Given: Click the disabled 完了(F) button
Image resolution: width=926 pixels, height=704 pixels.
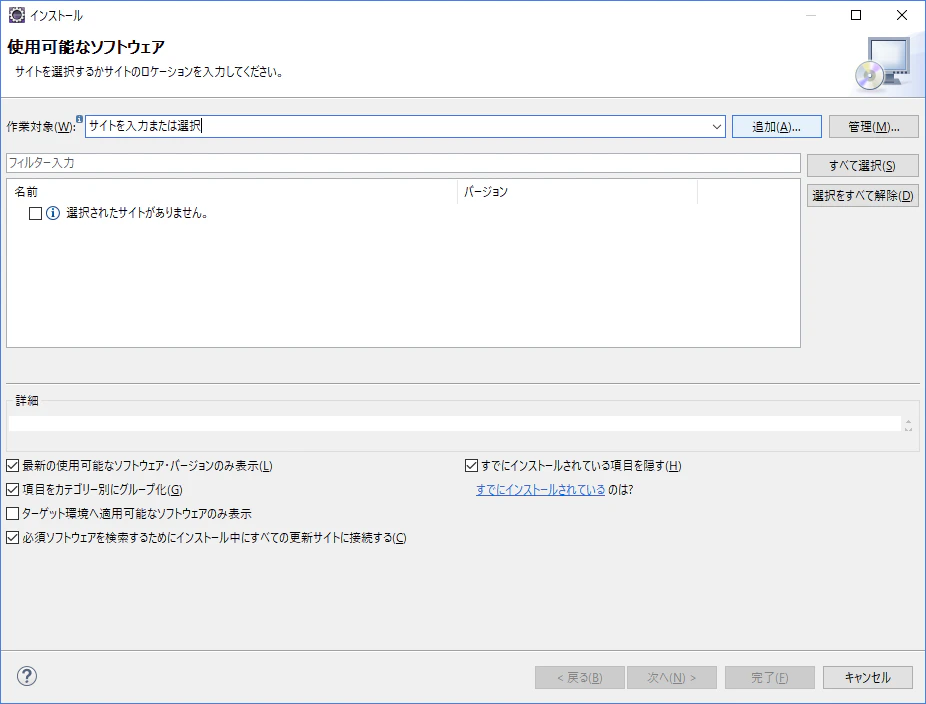Looking at the screenshot, I should pos(770,677).
